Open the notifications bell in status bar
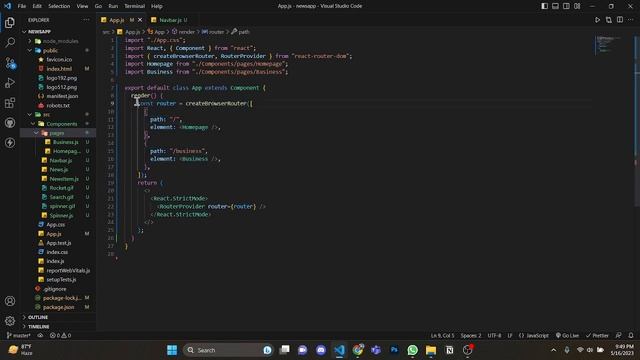 pyautogui.click(x=631, y=336)
